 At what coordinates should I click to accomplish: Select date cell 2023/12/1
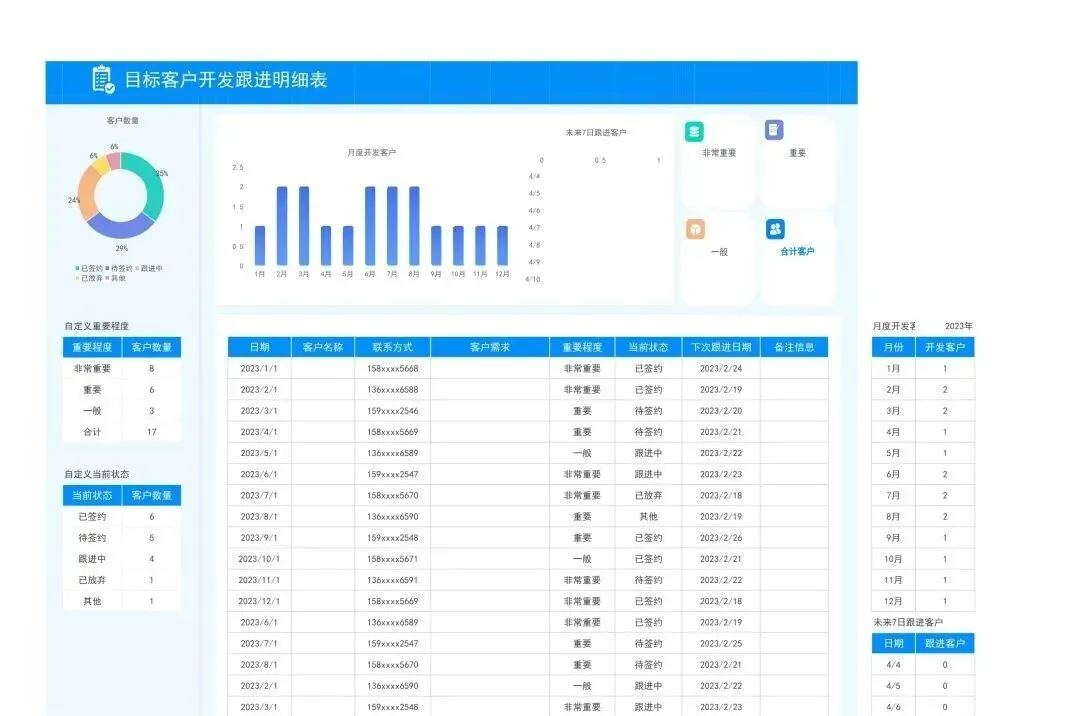point(259,601)
